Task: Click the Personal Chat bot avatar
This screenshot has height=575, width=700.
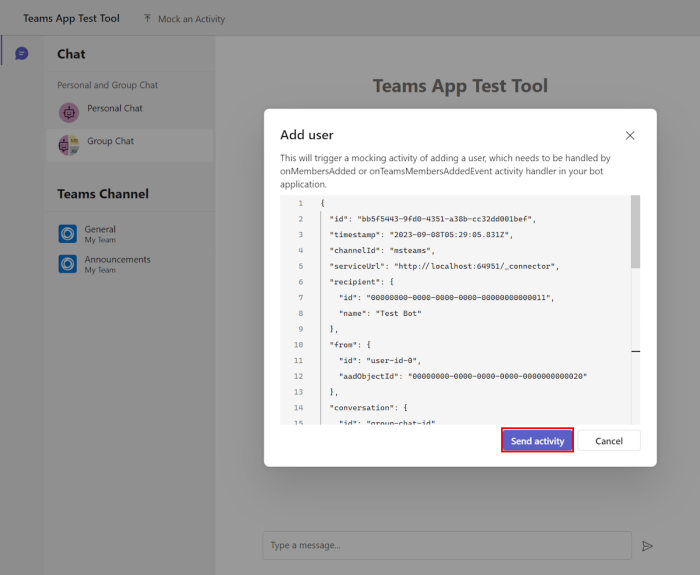Action: pyautogui.click(x=69, y=112)
